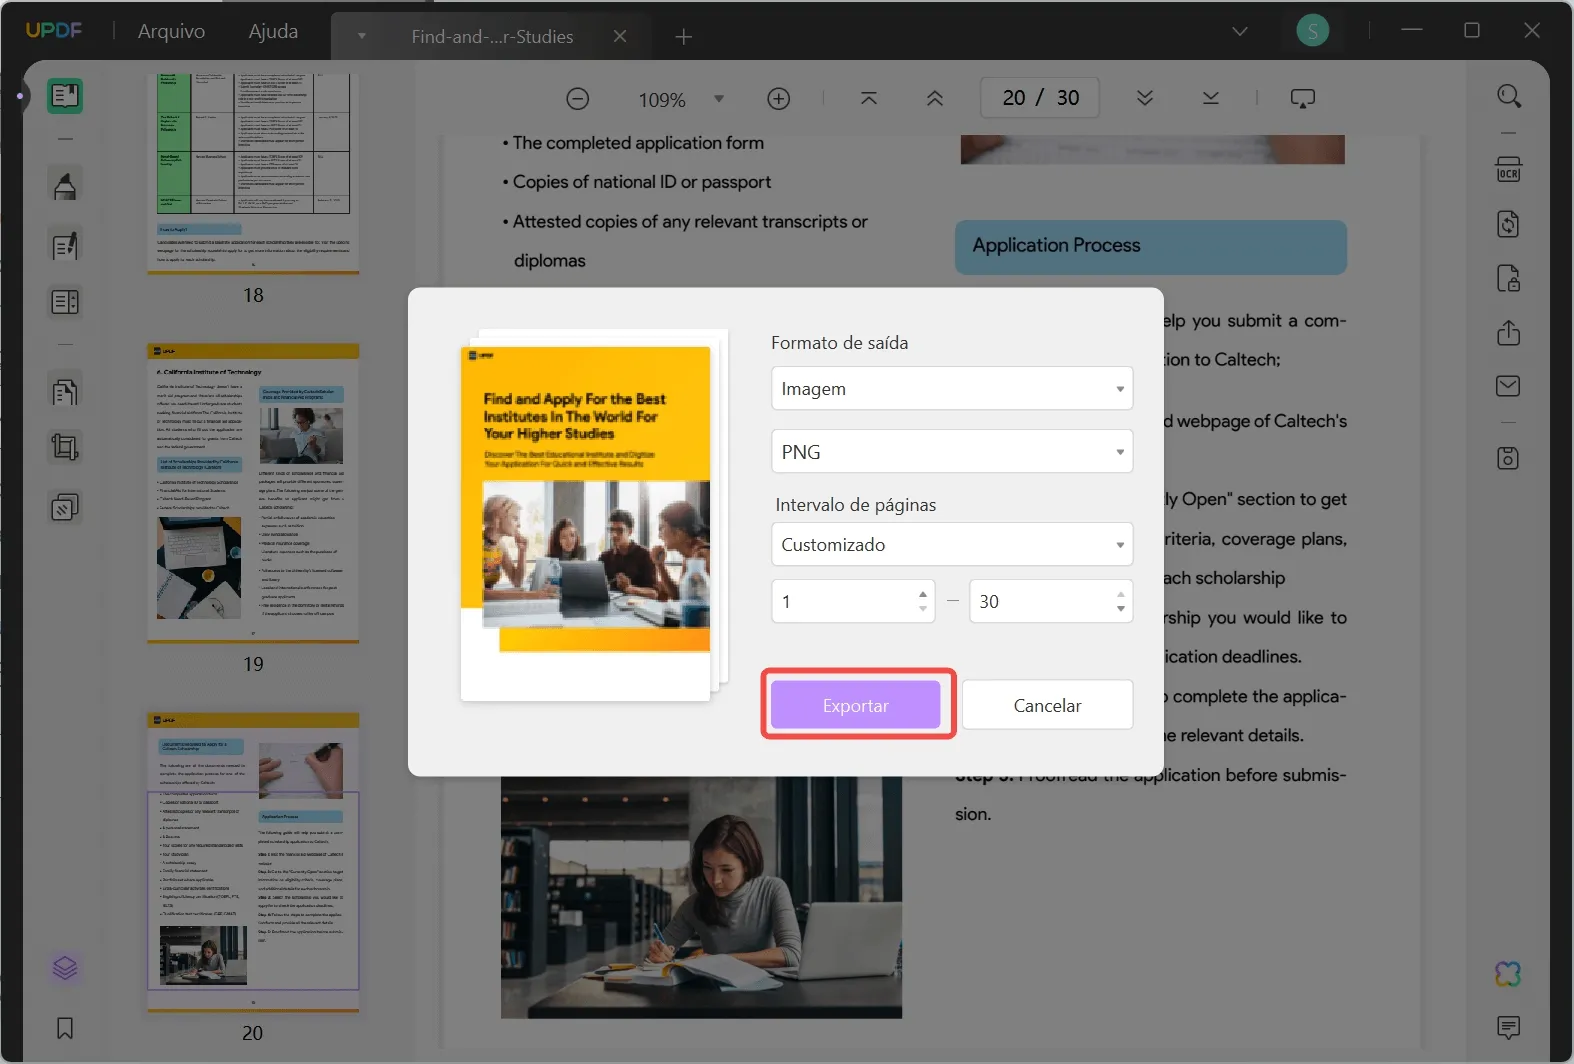Open the Prepare Form tool icon

tap(65, 302)
